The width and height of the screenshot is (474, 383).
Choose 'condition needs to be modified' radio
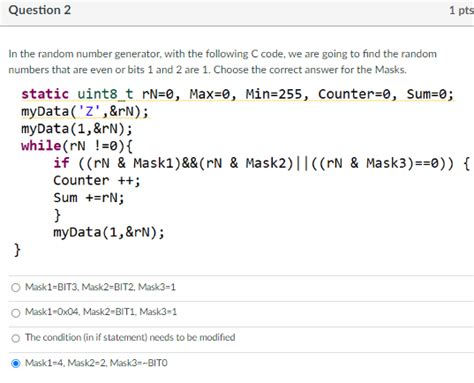(x=16, y=338)
